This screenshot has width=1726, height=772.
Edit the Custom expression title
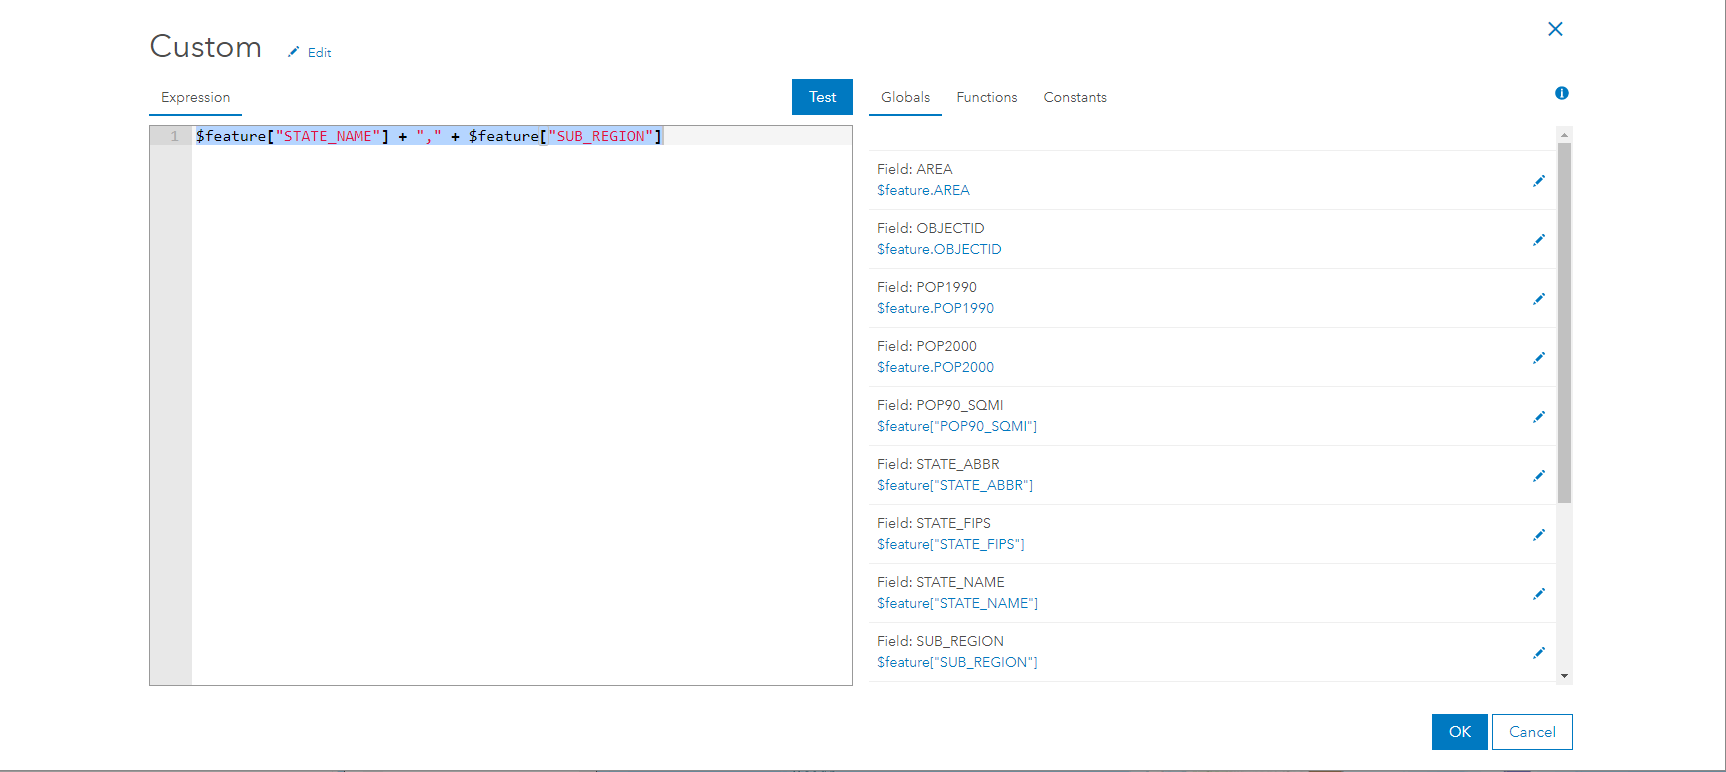(310, 52)
